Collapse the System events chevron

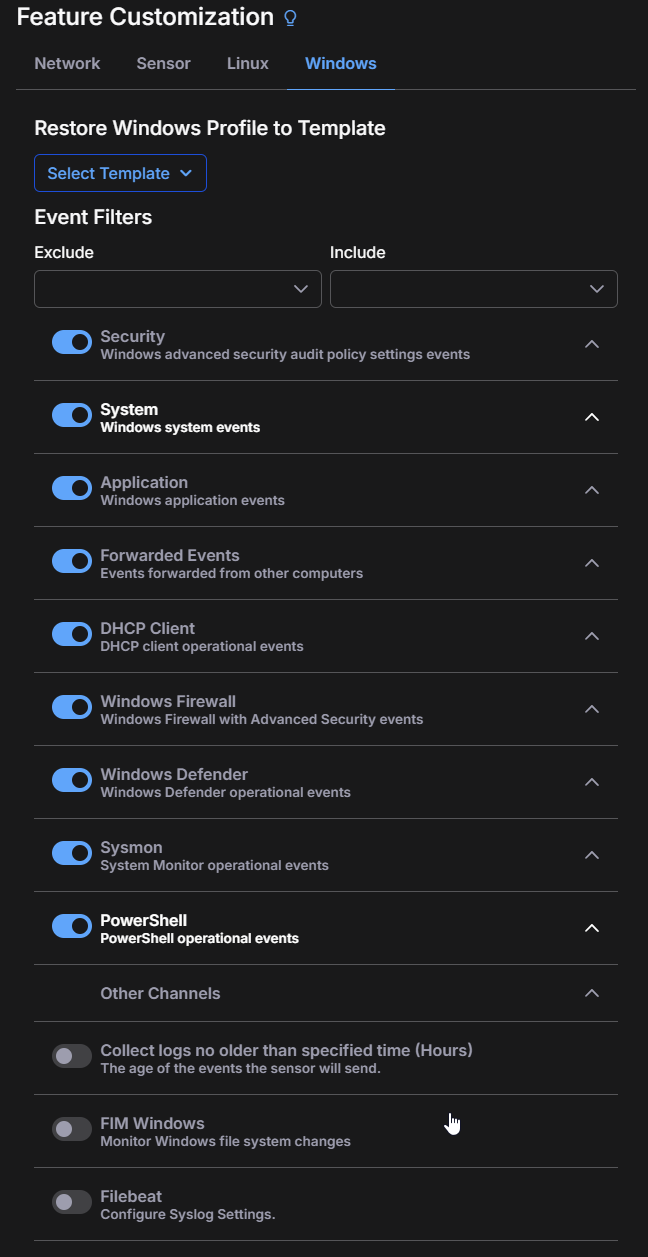tap(592, 417)
